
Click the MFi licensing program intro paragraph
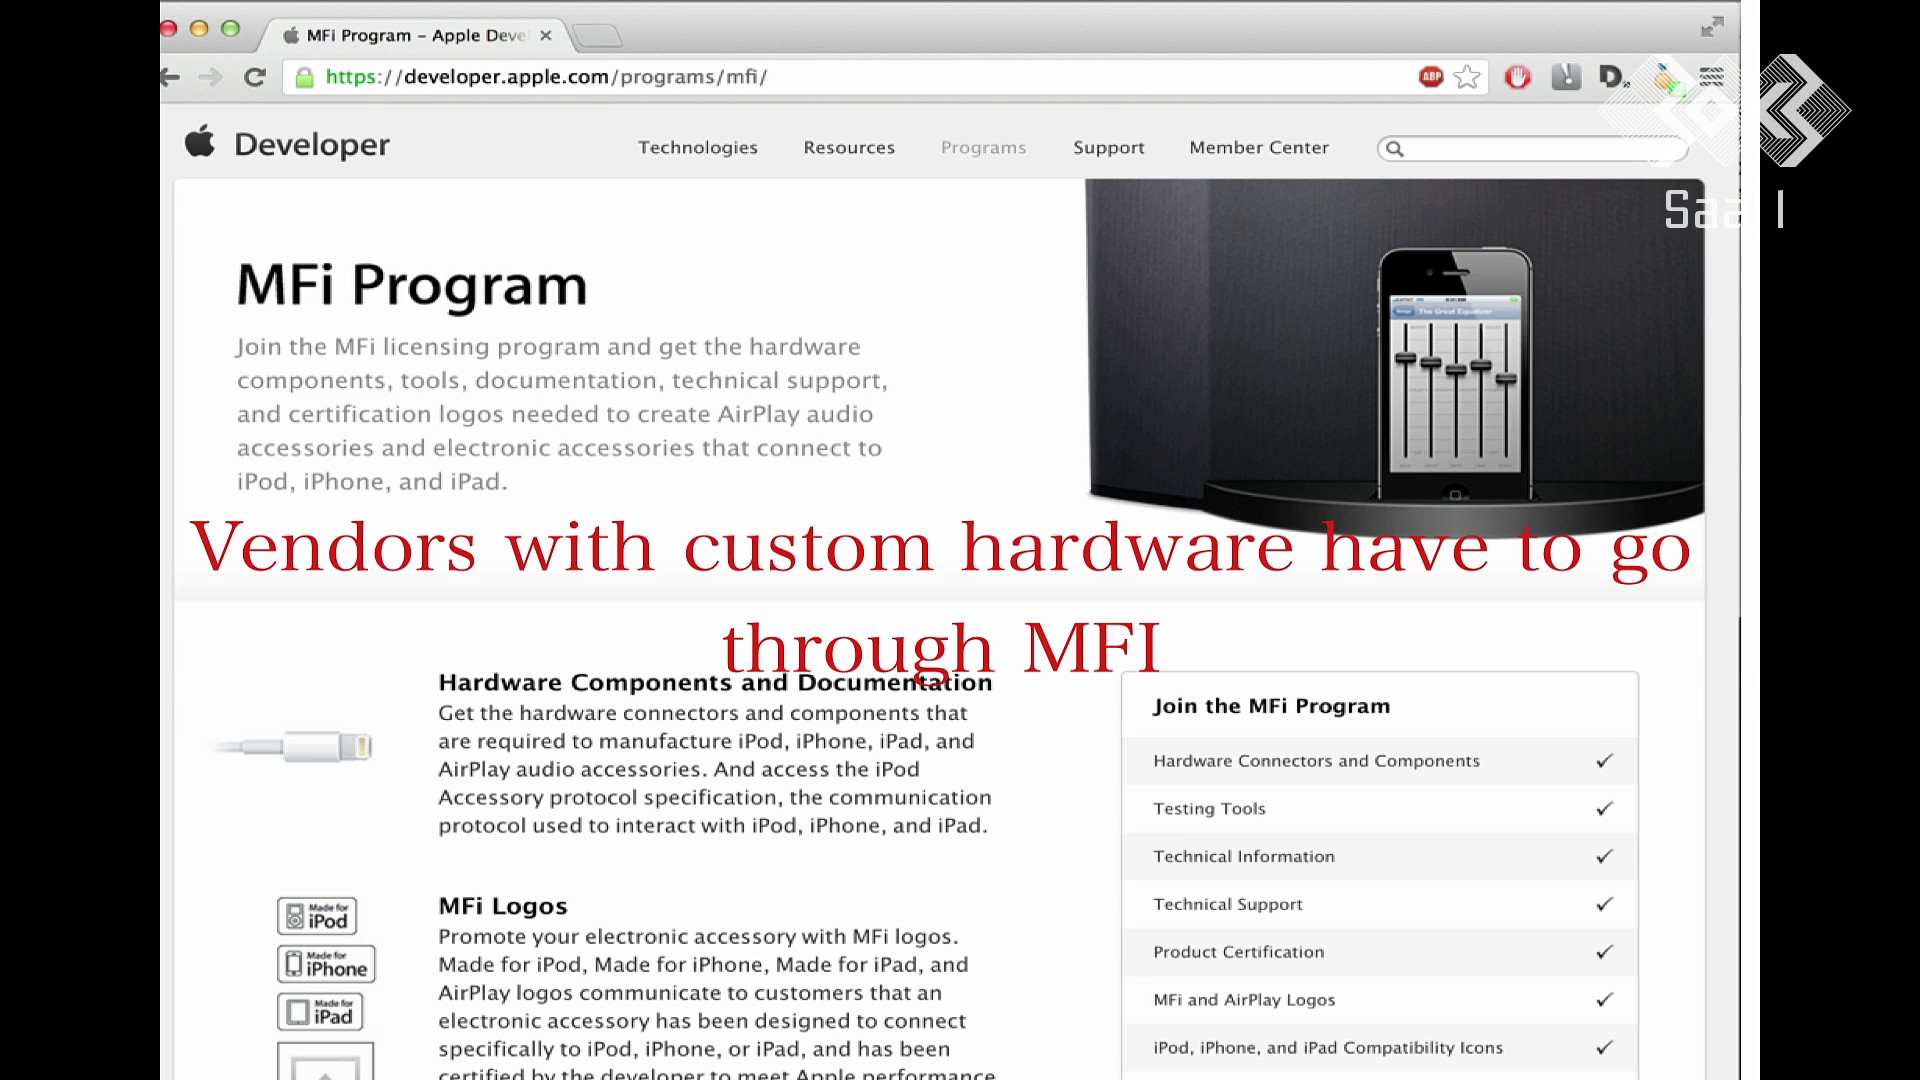562,414
